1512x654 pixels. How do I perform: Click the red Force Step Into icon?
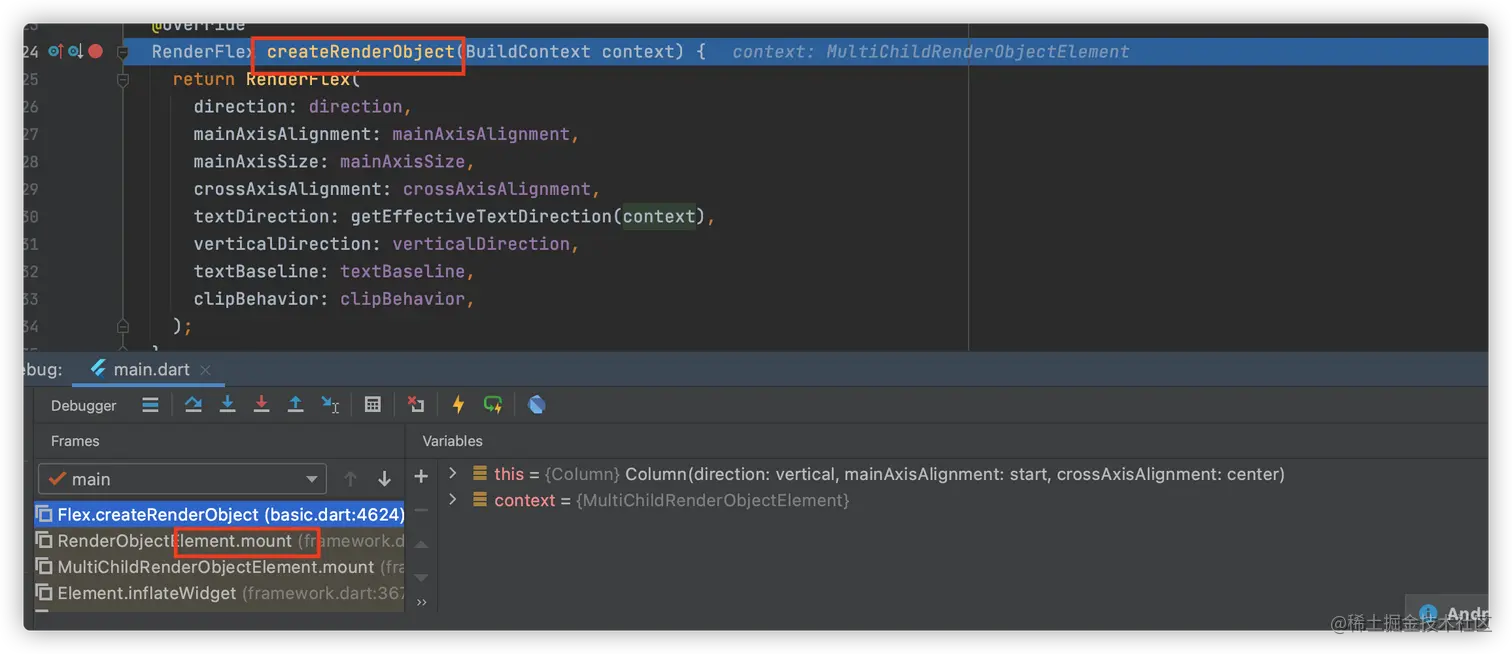tap(262, 404)
